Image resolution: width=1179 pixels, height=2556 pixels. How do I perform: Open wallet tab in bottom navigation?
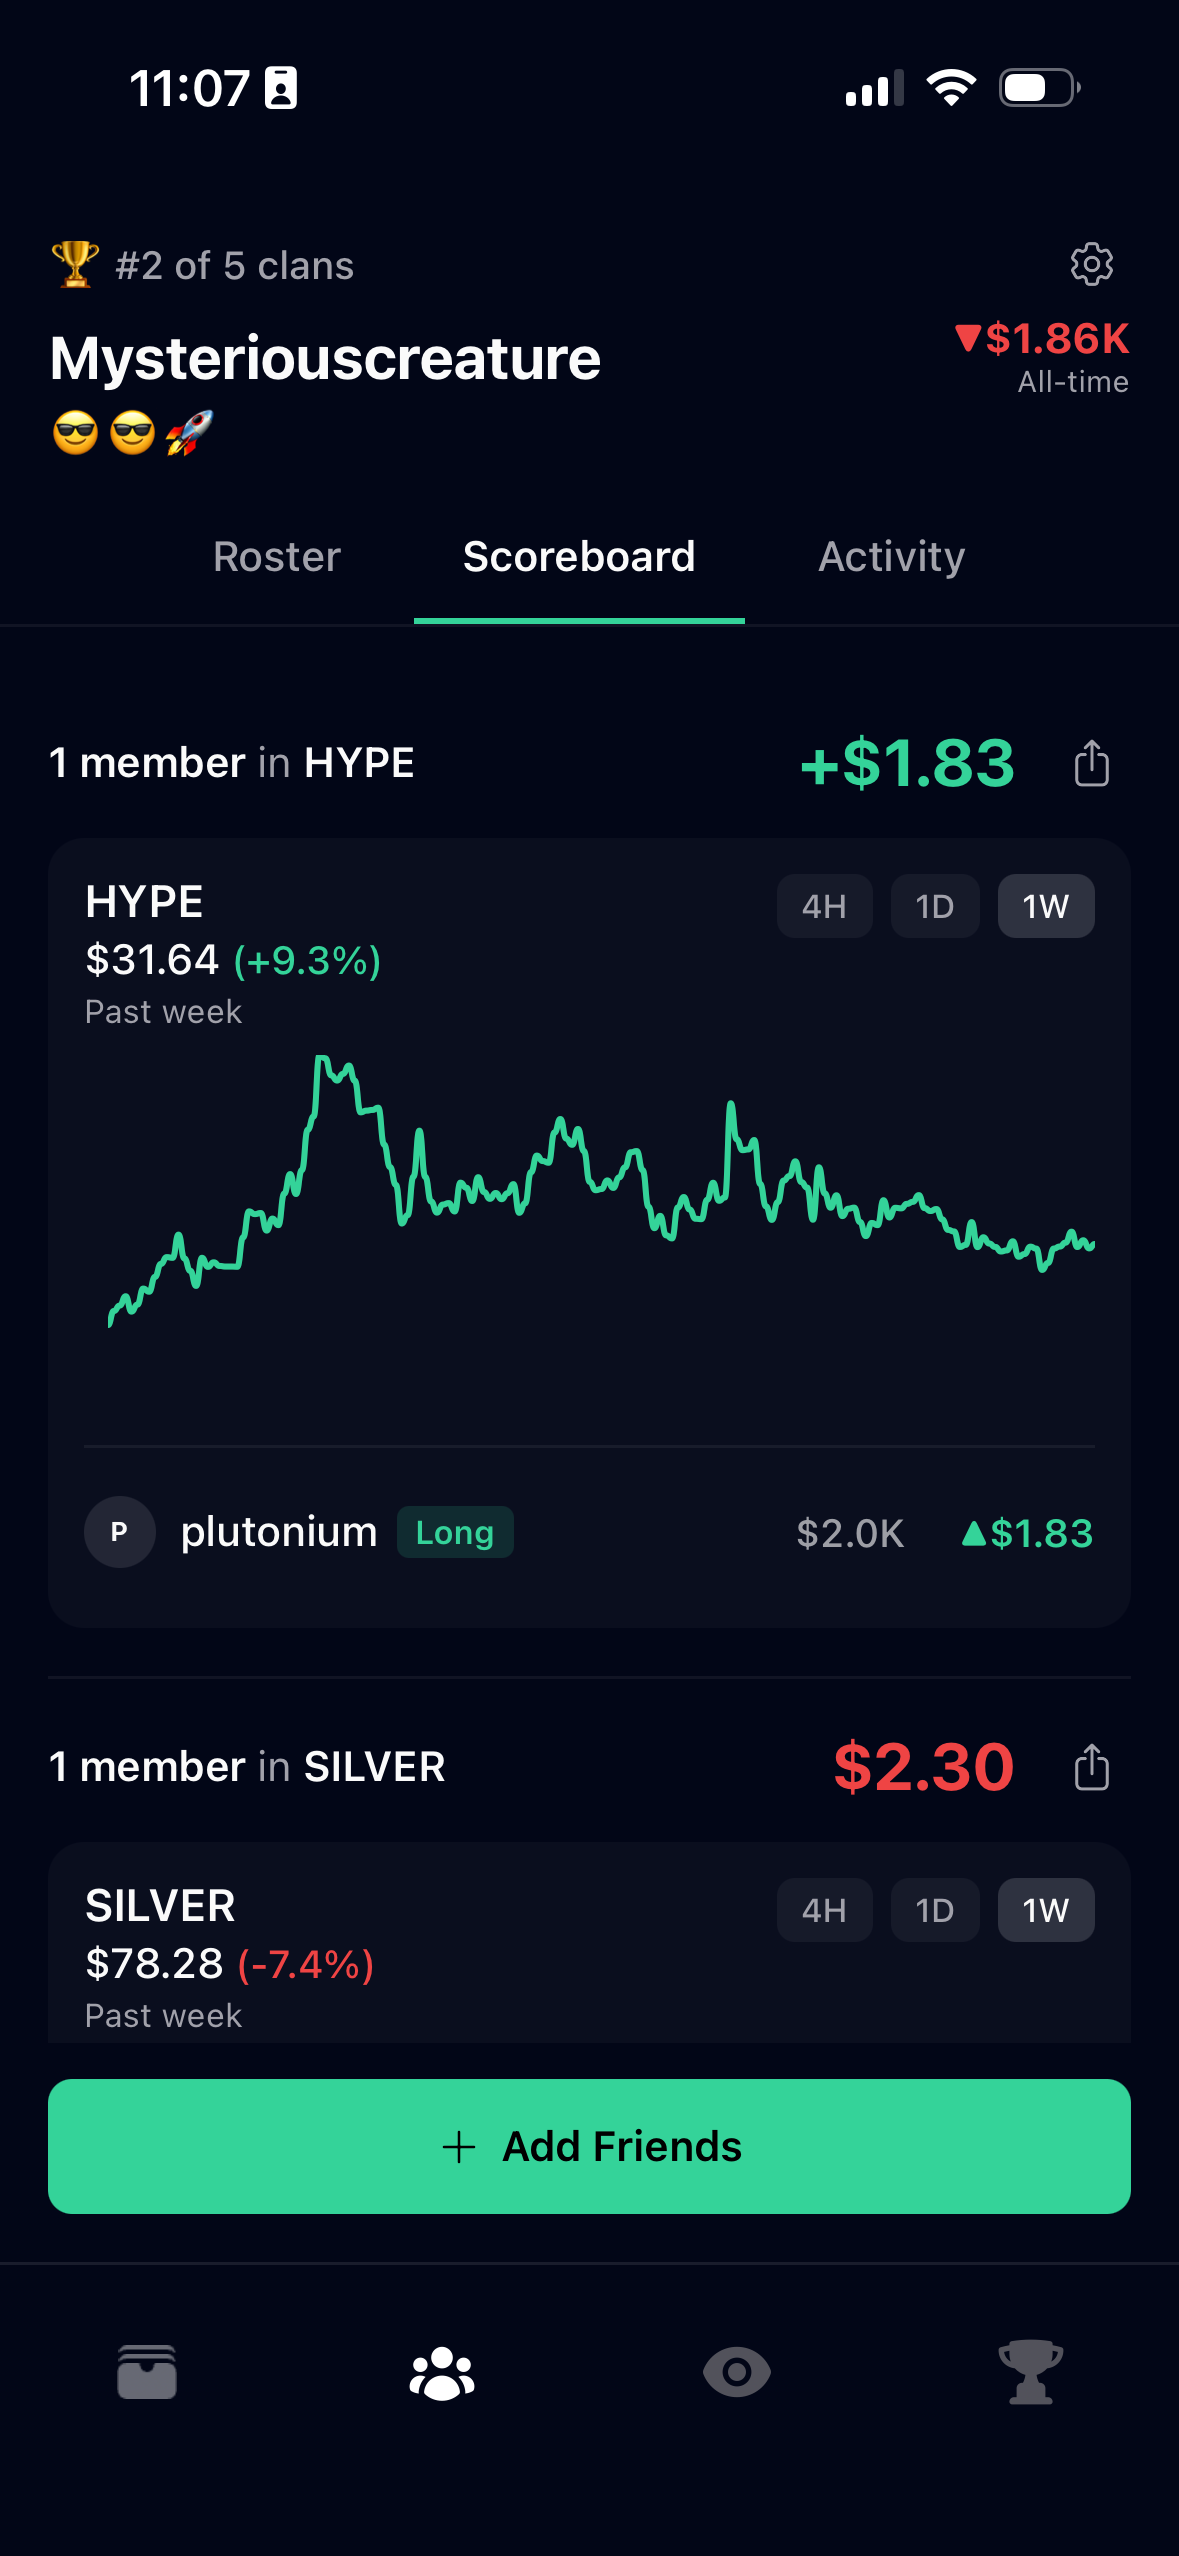pos(147,2372)
